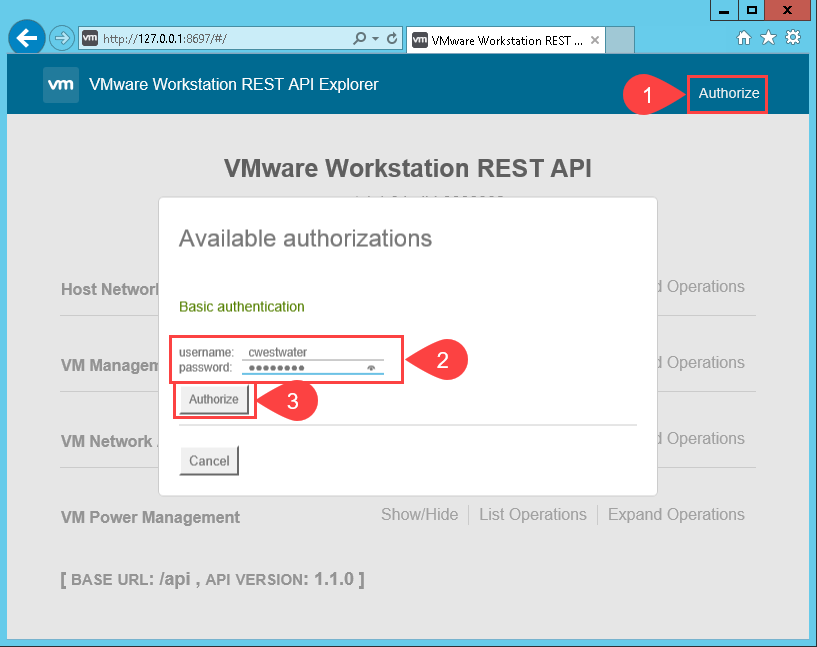Close the browser window
Screen dimensions: 817x647
coord(787,10)
